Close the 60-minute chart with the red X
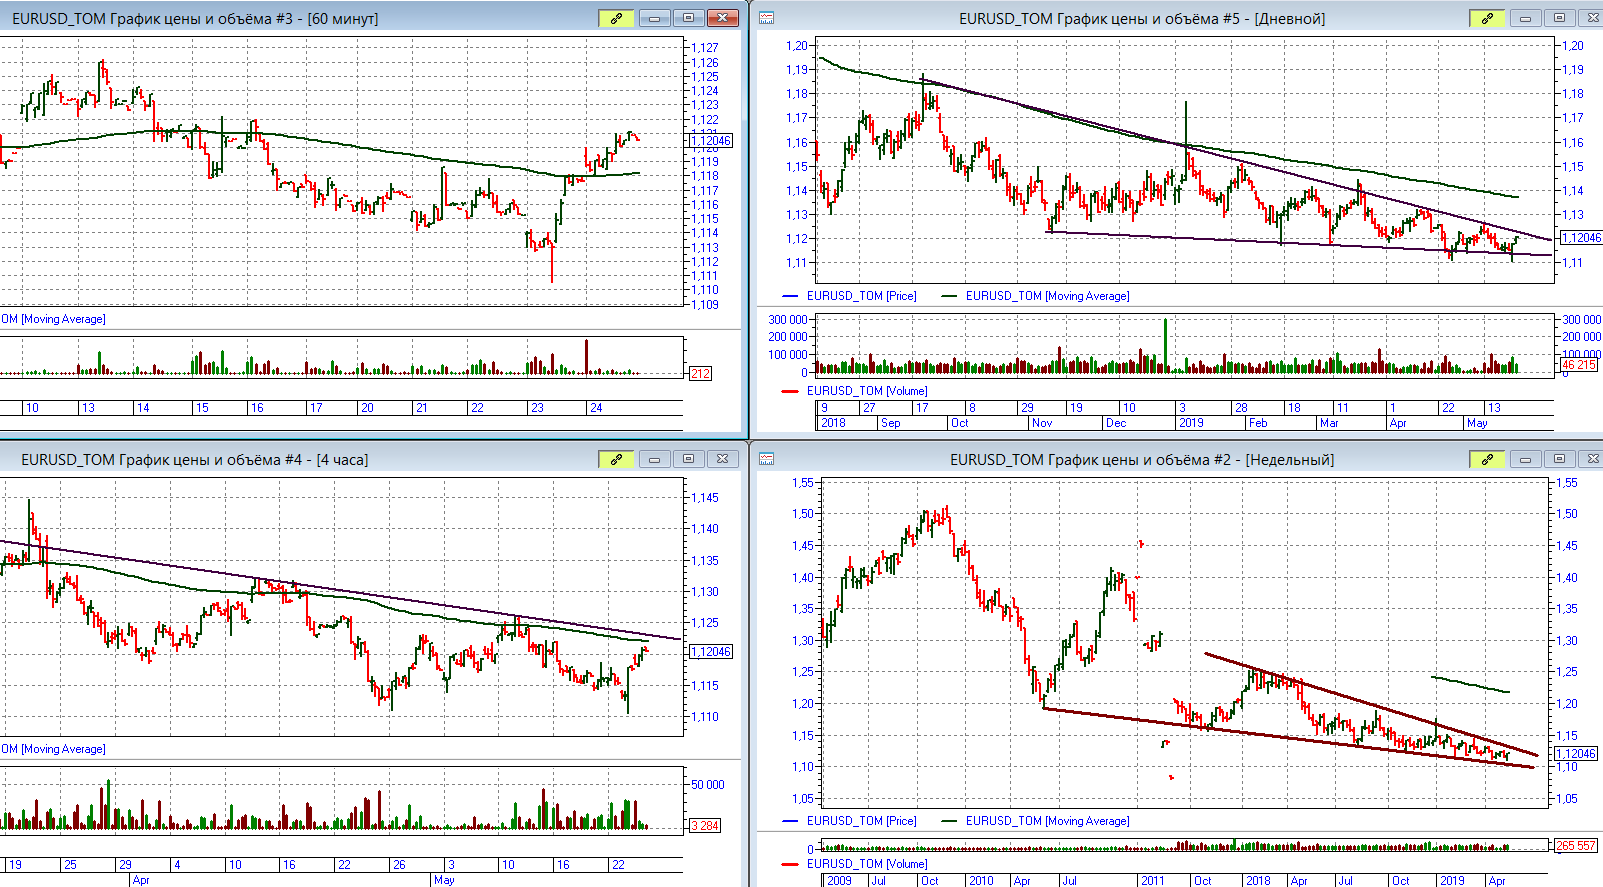The image size is (1603, 887). [722, 18]
